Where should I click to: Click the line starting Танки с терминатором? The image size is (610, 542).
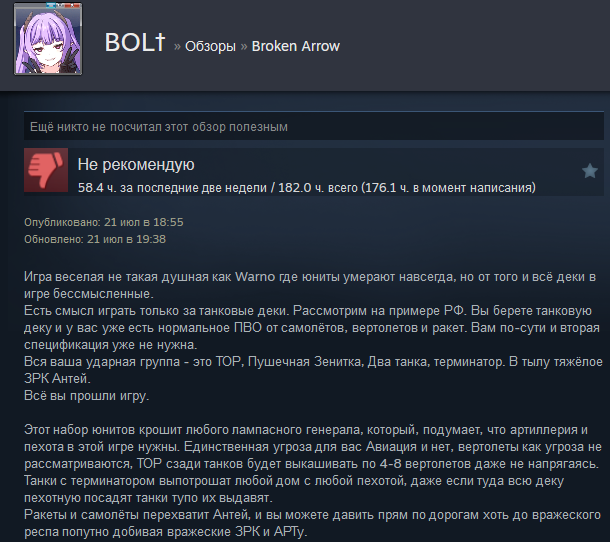pos(294,481)
